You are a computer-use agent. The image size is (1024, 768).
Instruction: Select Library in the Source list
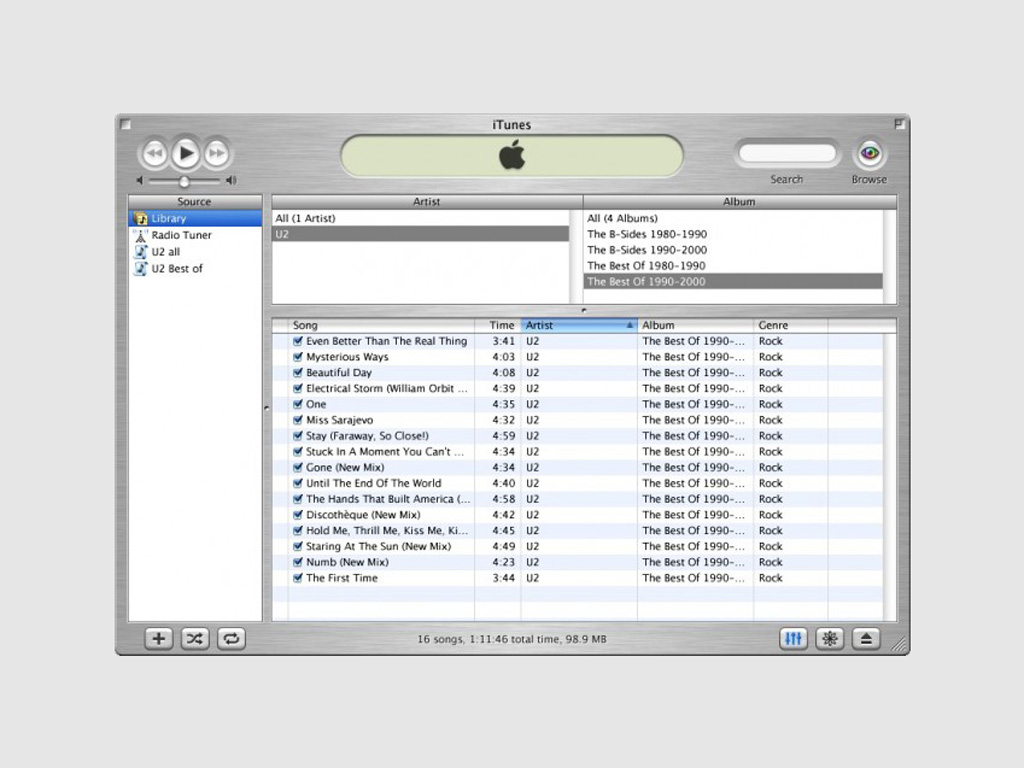195,218
